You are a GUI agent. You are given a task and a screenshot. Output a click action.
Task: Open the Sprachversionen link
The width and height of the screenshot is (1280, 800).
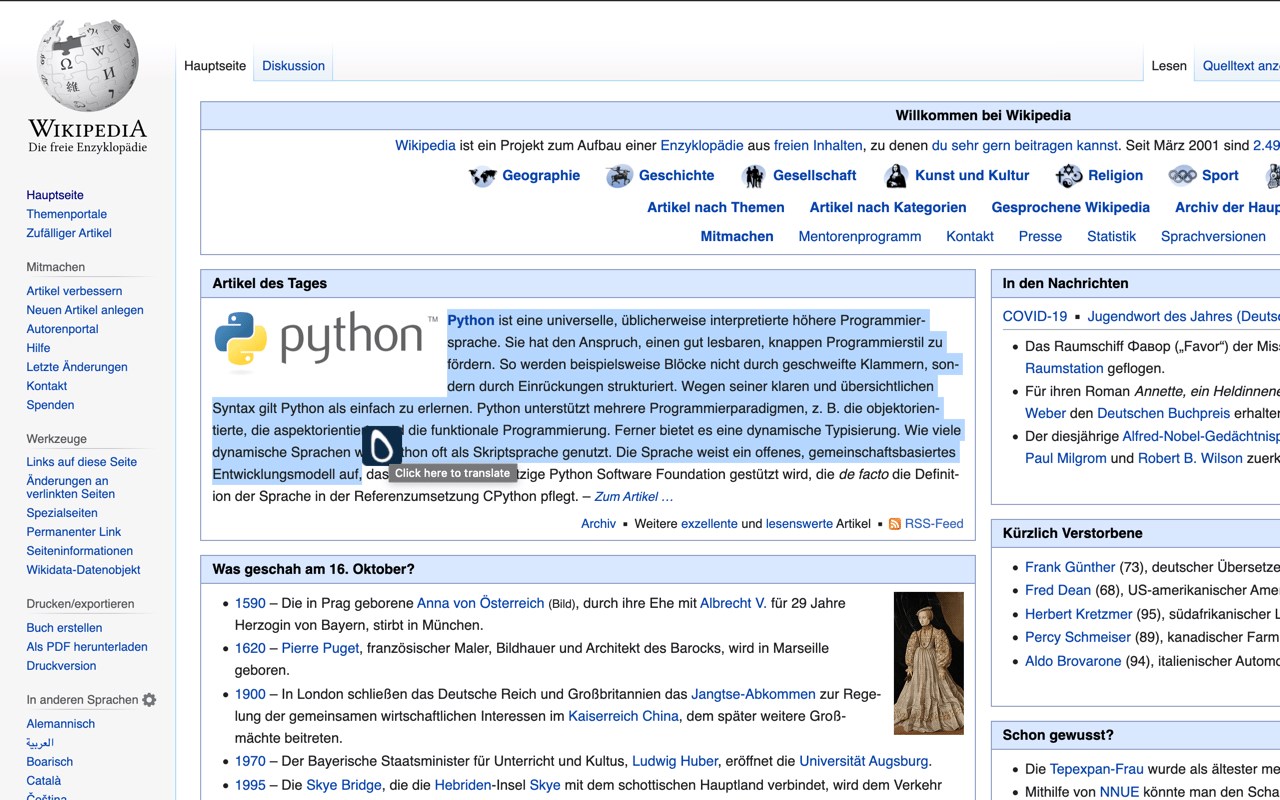point(1213,236)
